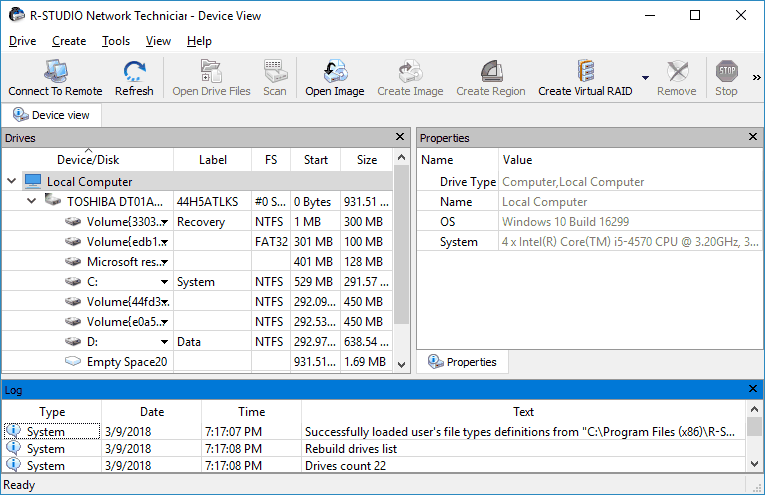Click the Empty Space20 disk icon
765x495 pixels.
click(x=73, y=361)
